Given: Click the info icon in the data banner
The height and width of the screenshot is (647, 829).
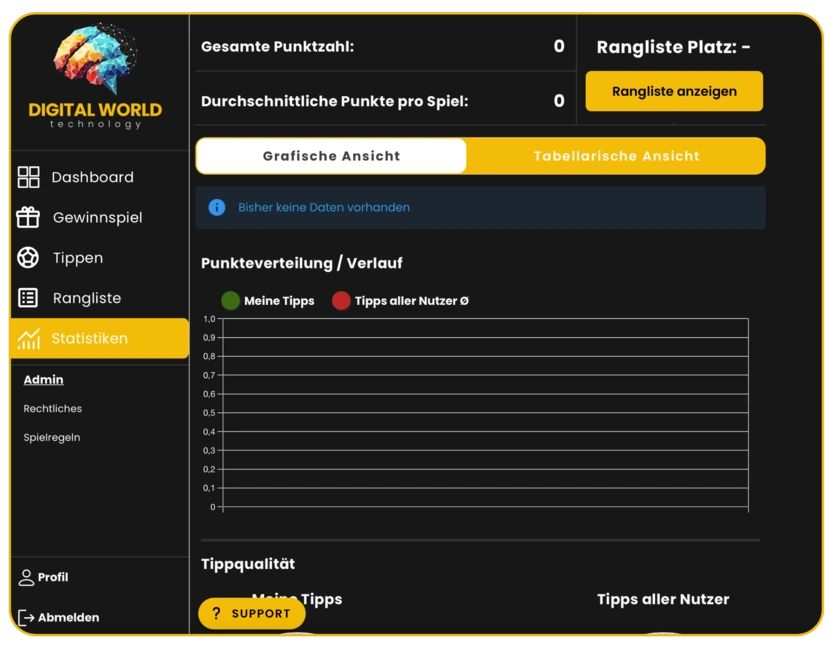Looking at the screenshot, I should click(219, 207).
